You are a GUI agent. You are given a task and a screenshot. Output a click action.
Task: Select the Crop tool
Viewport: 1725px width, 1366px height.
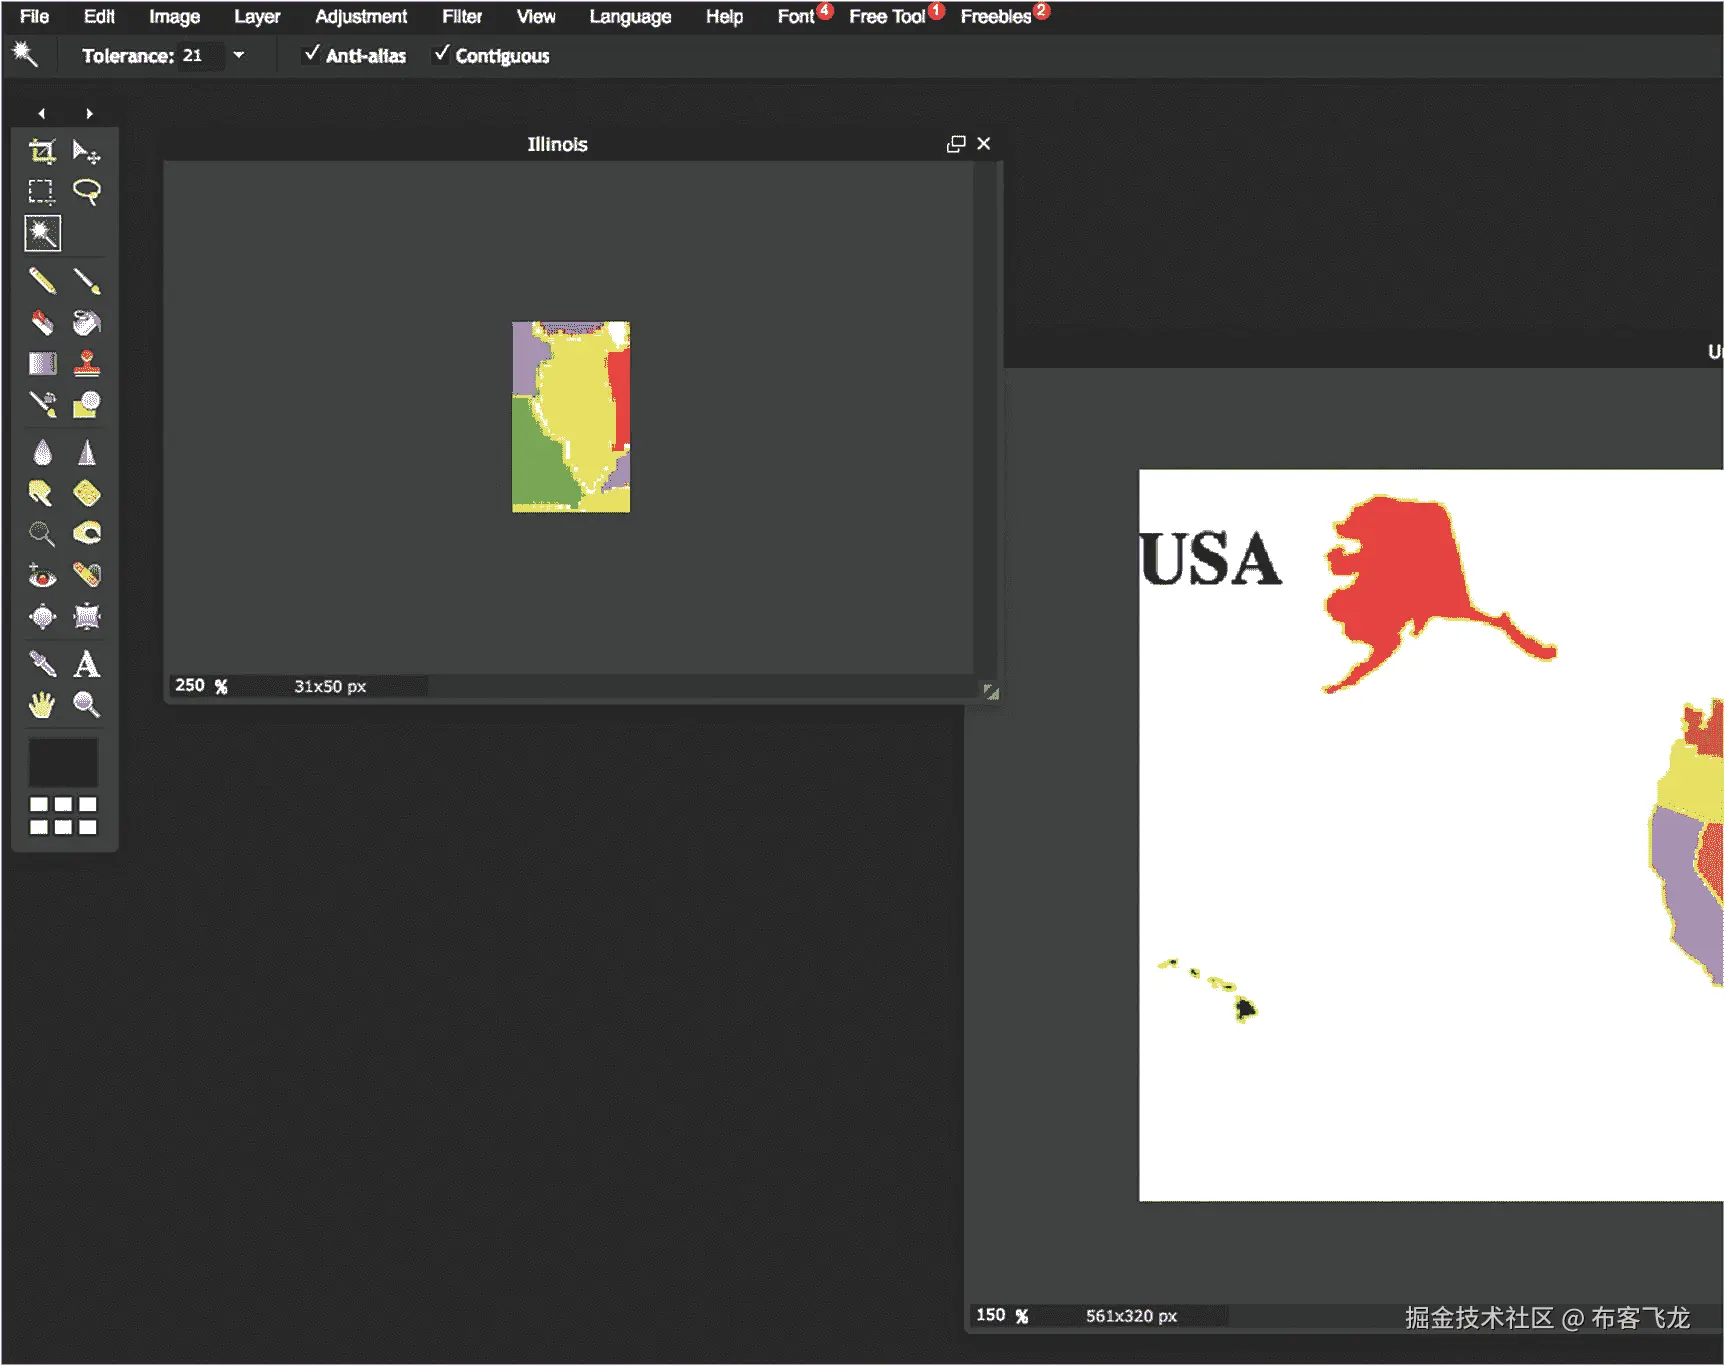pyautogui.click(x=42, y=152)
